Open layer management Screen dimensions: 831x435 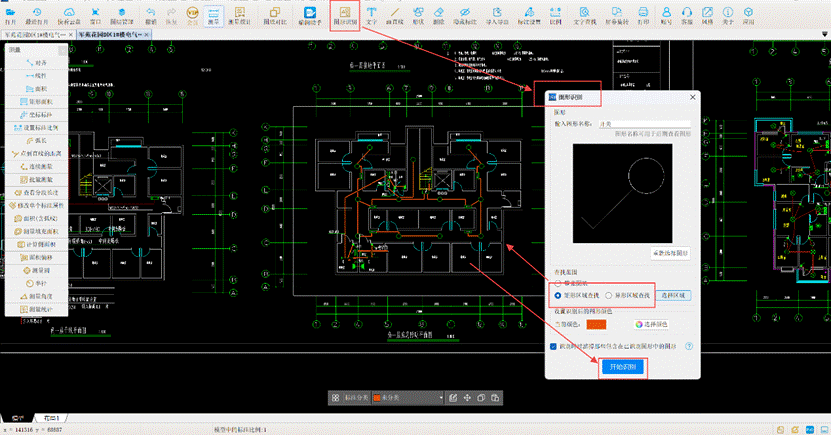[x=122, y=15]
